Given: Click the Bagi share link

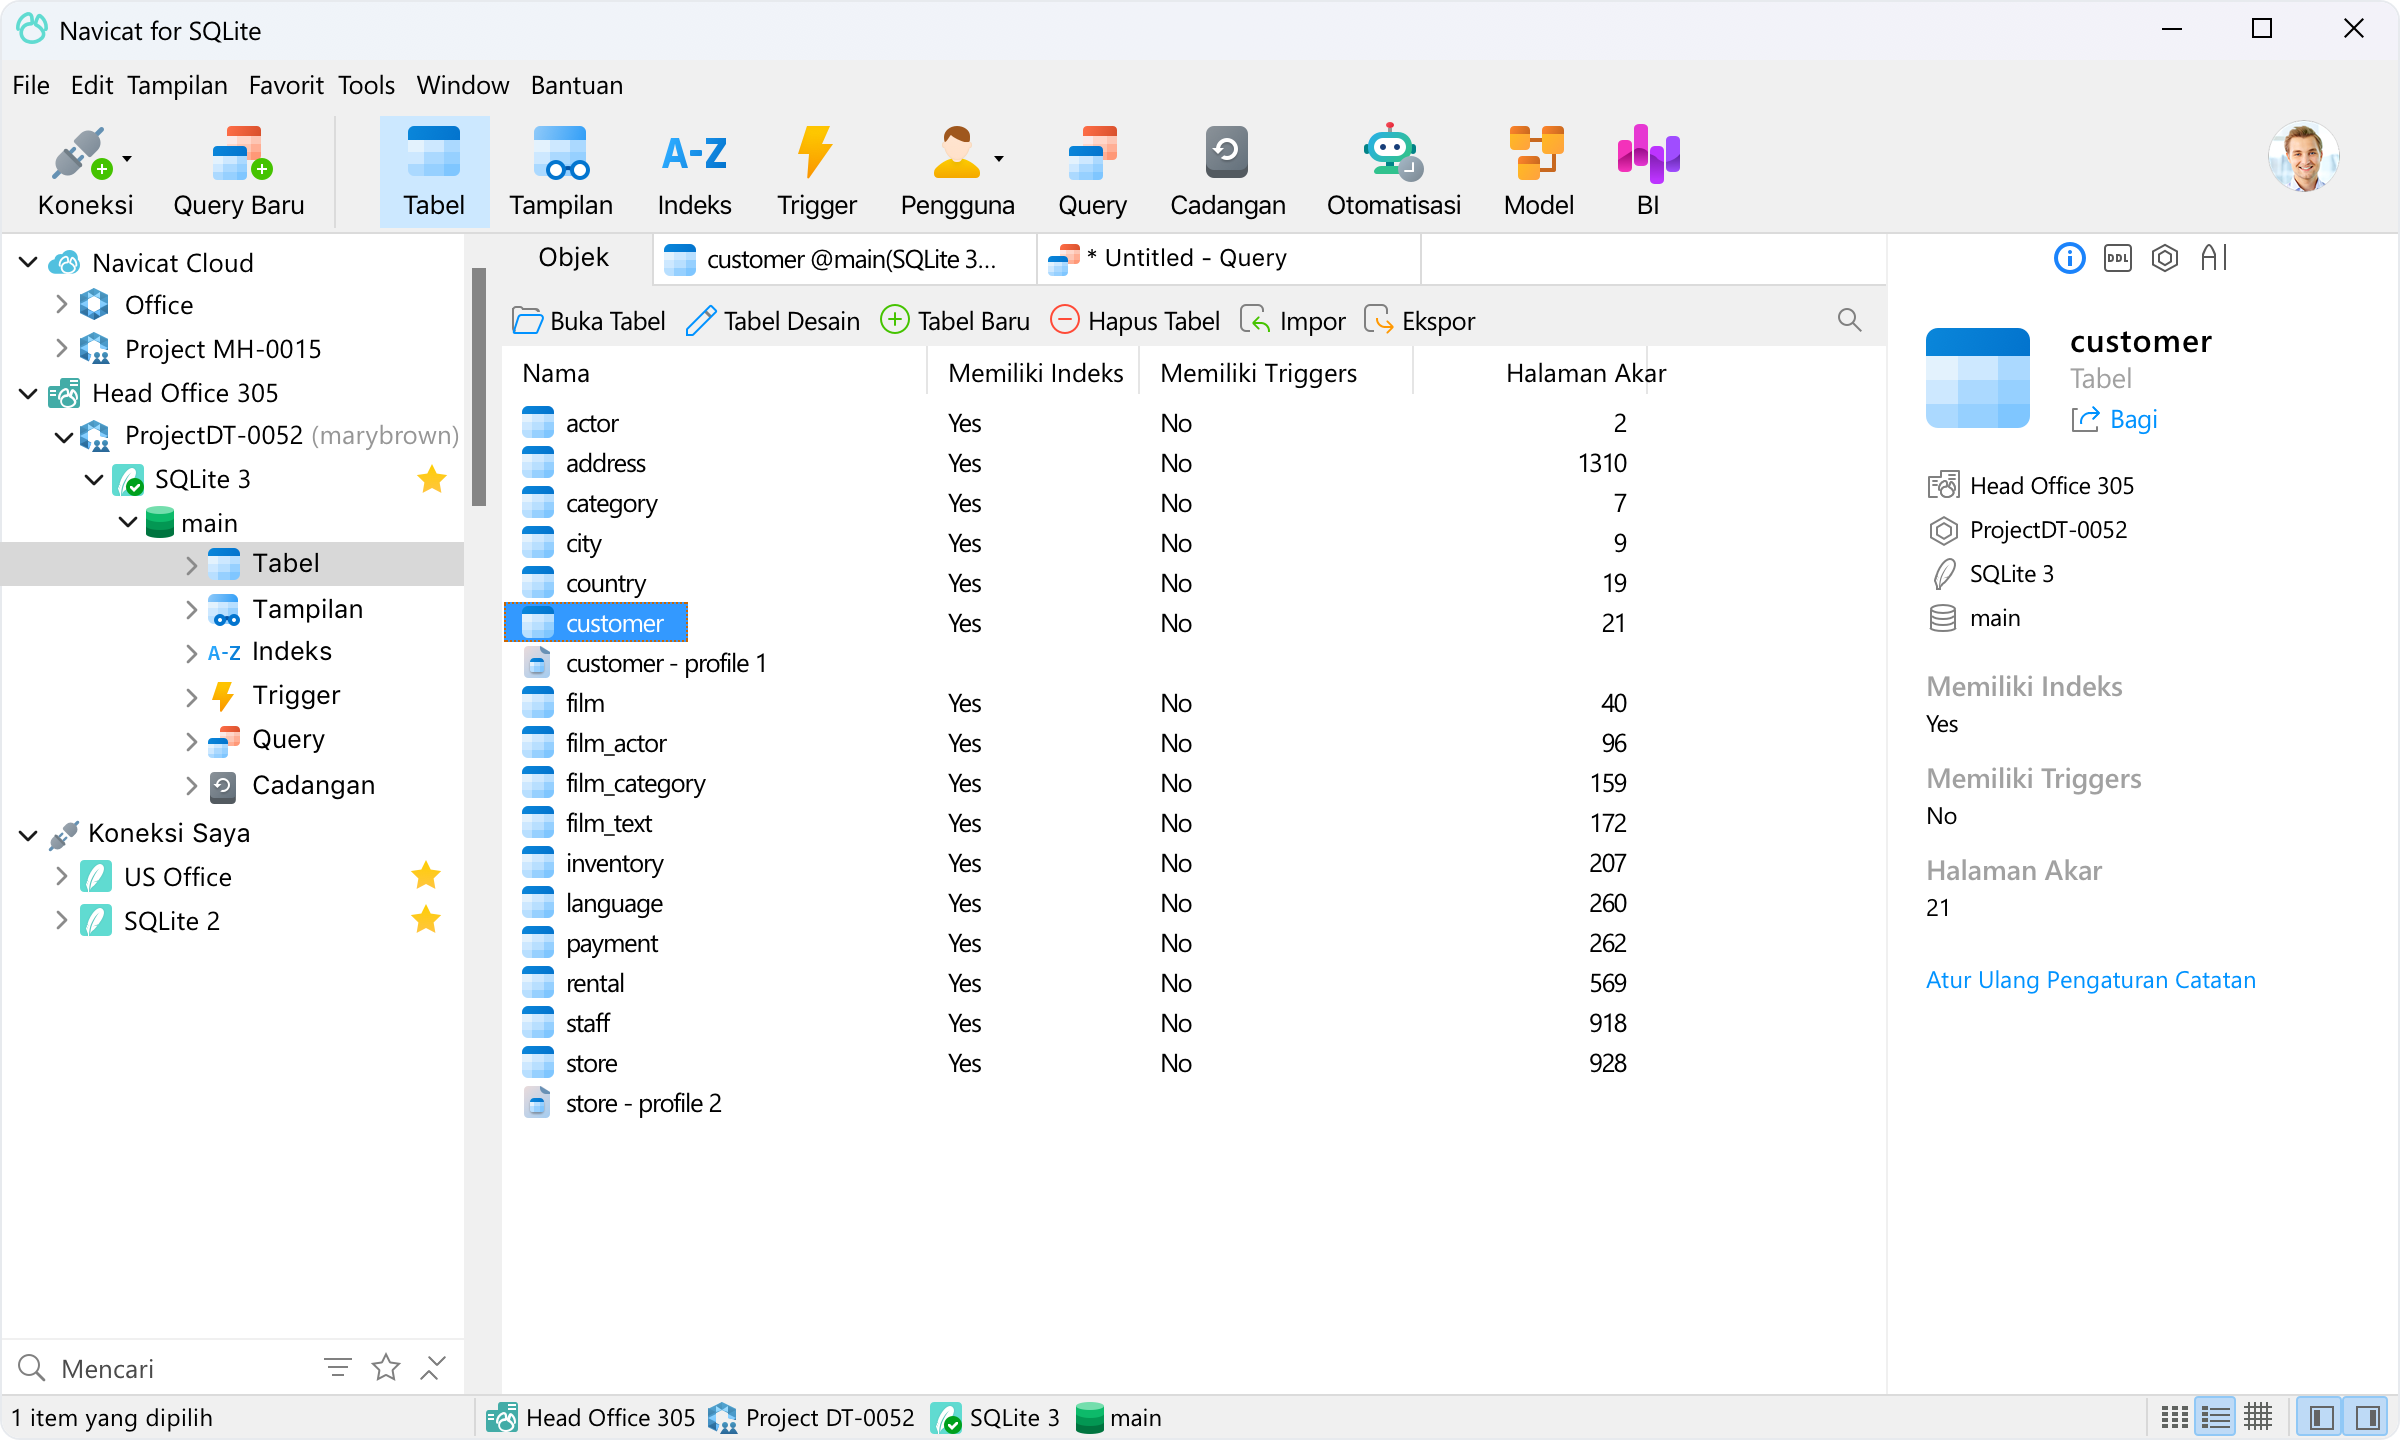Looking at the screenshot, I should point(2114,419).
